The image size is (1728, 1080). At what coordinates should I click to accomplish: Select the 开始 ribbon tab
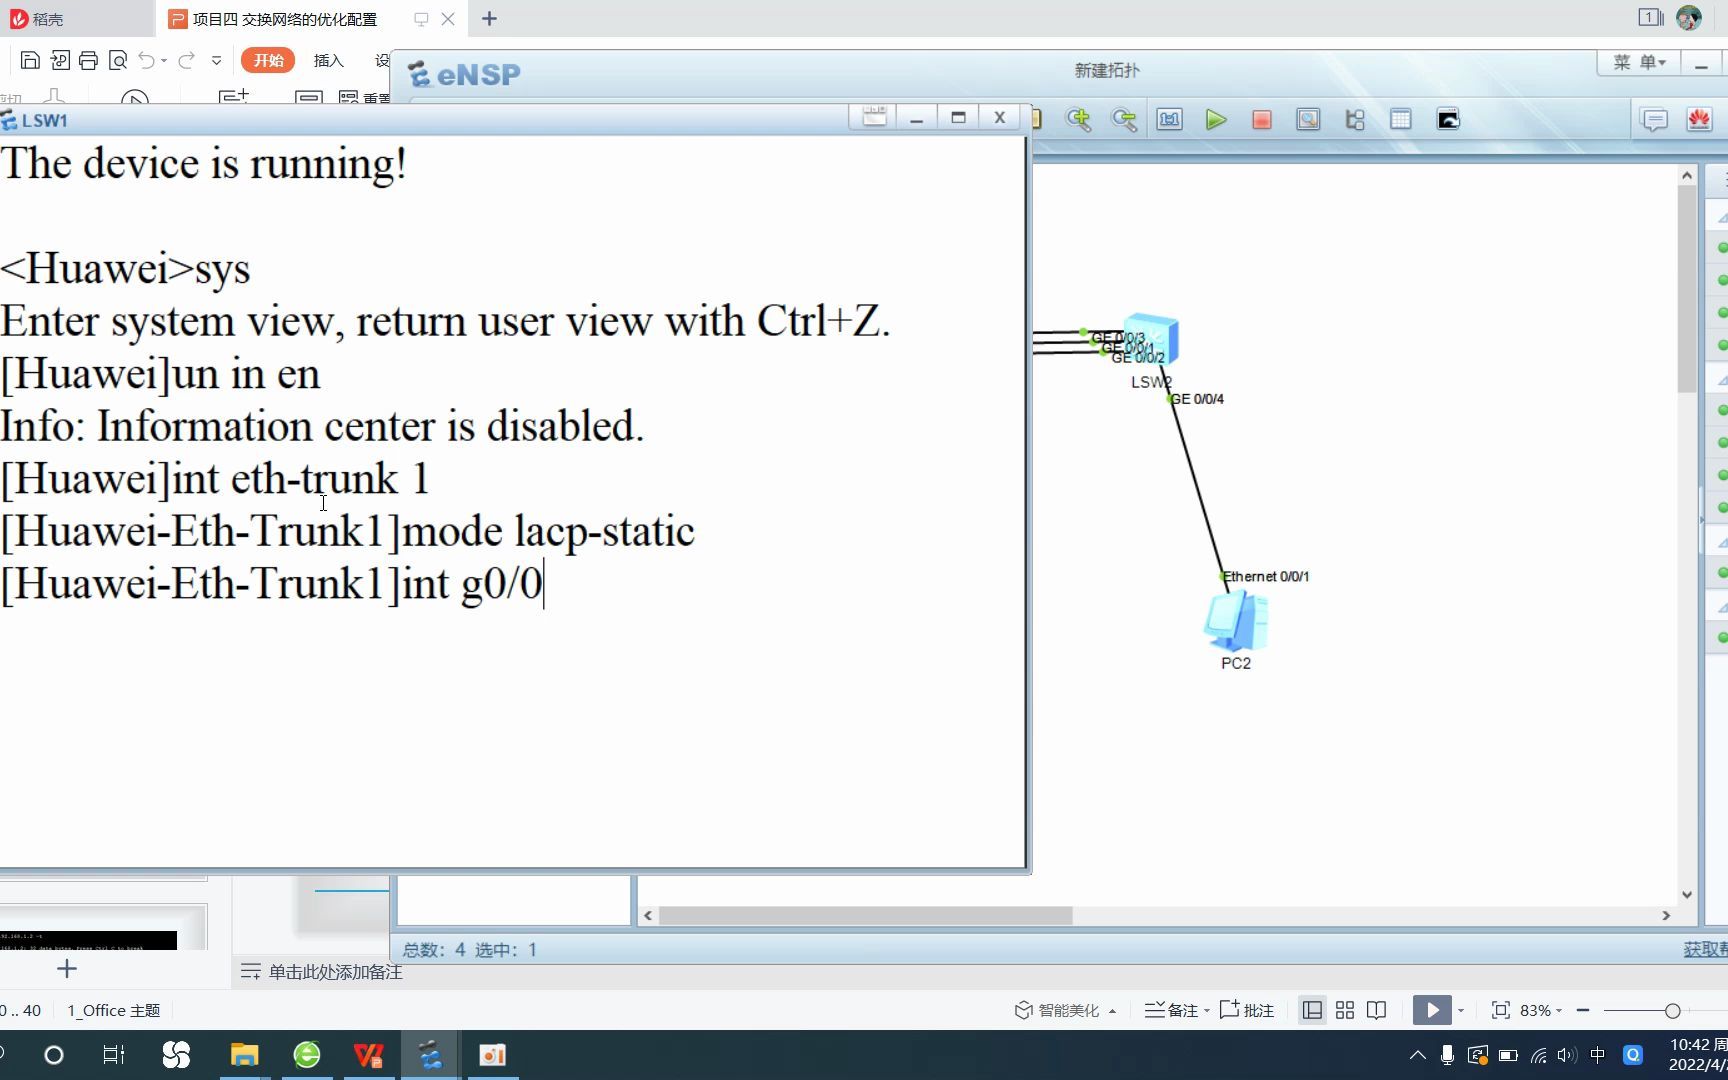click(268, 61)
